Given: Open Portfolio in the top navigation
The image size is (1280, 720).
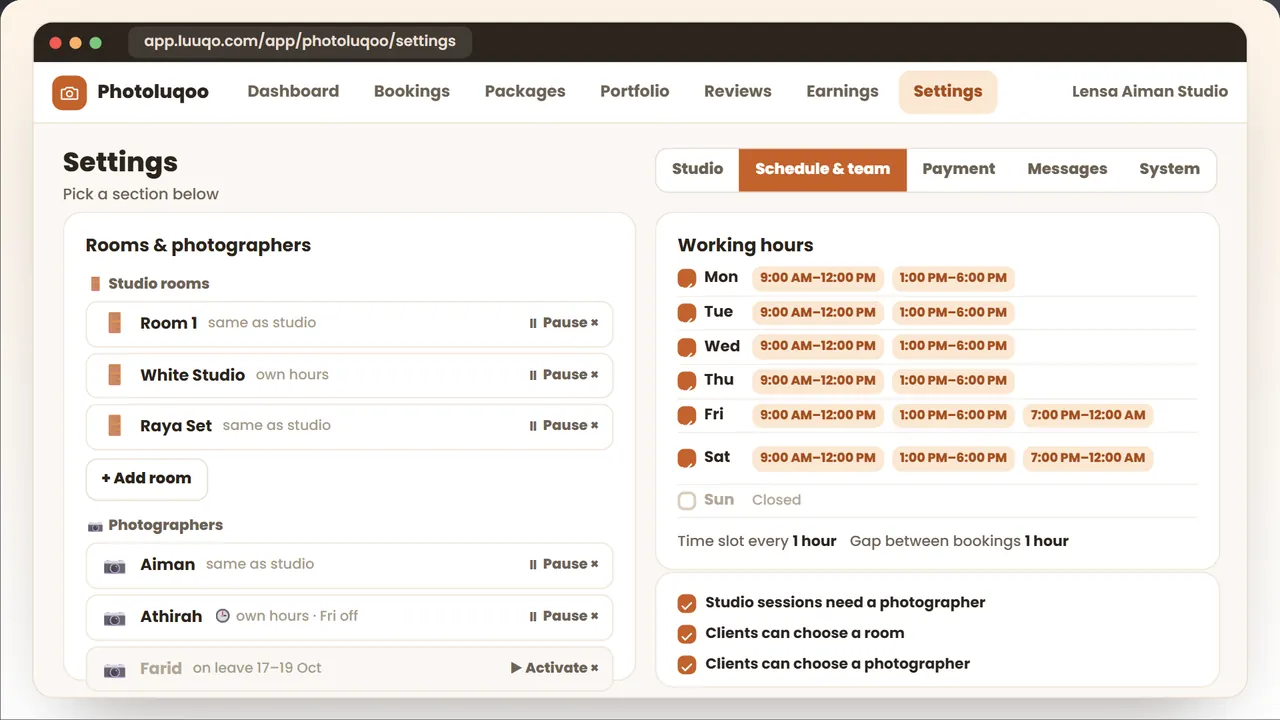Looking at the screenshot, I should [635, 91].
